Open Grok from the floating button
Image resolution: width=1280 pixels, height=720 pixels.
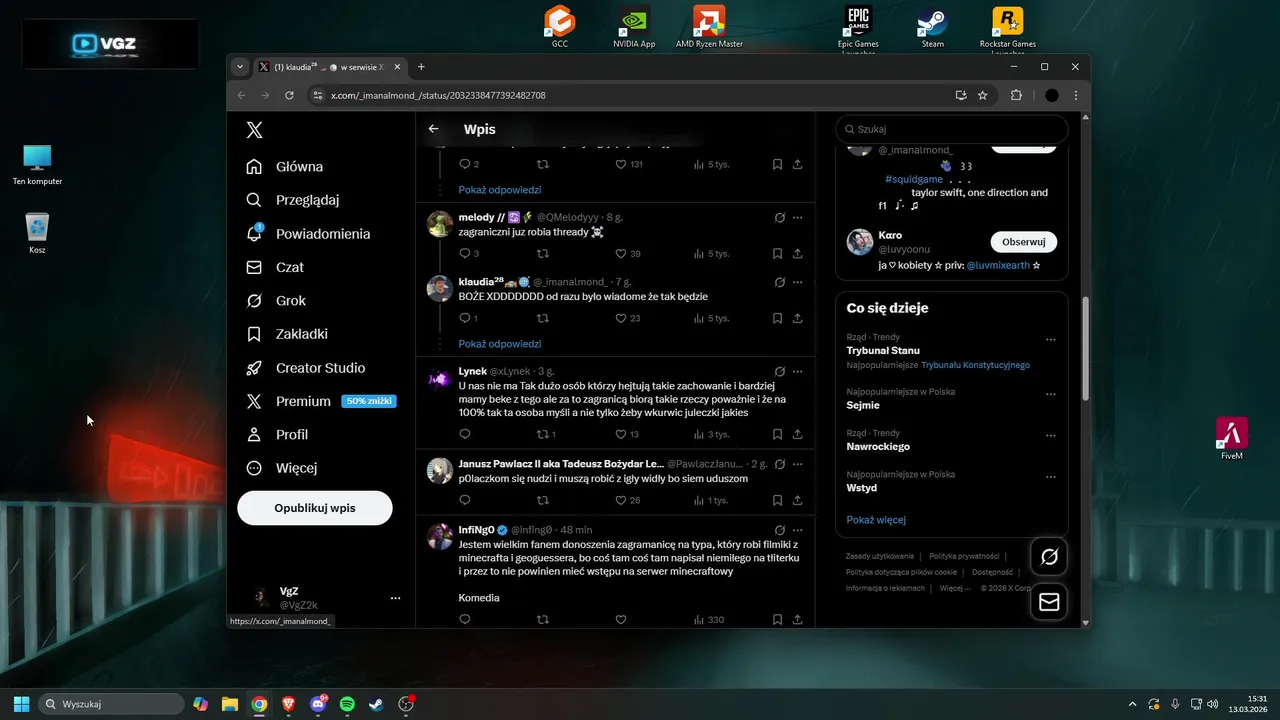(1049, 557)
